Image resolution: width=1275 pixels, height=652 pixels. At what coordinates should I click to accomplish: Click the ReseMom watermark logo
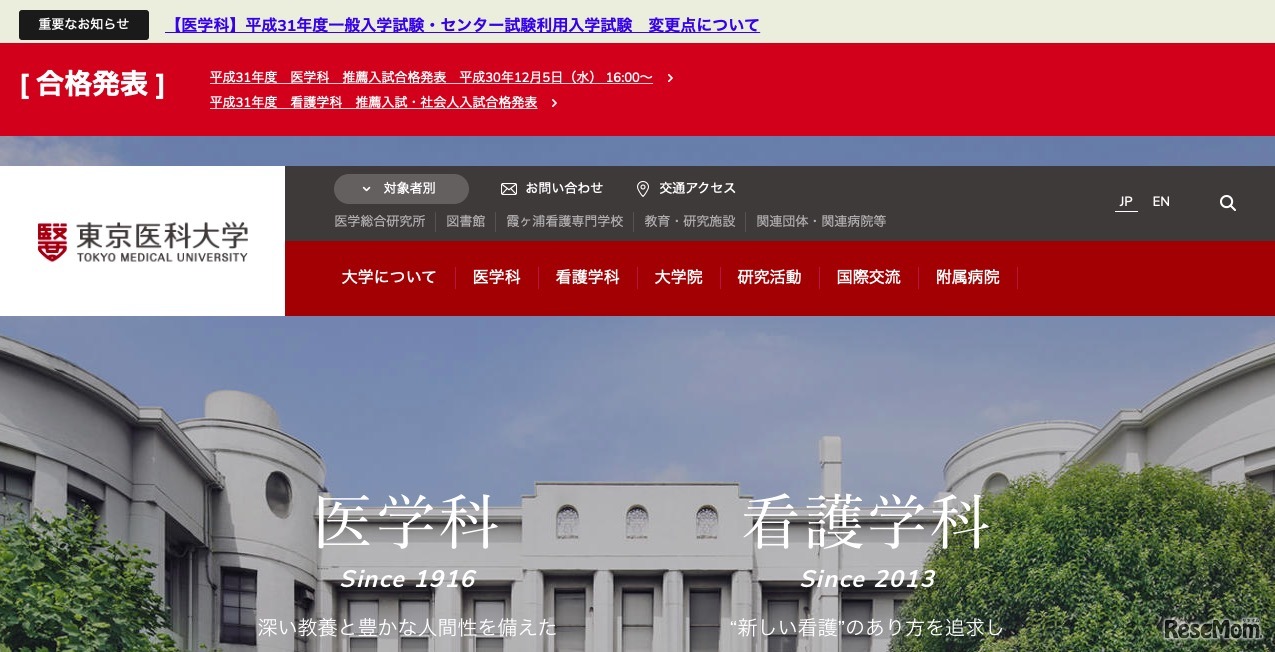[1211, 629]
